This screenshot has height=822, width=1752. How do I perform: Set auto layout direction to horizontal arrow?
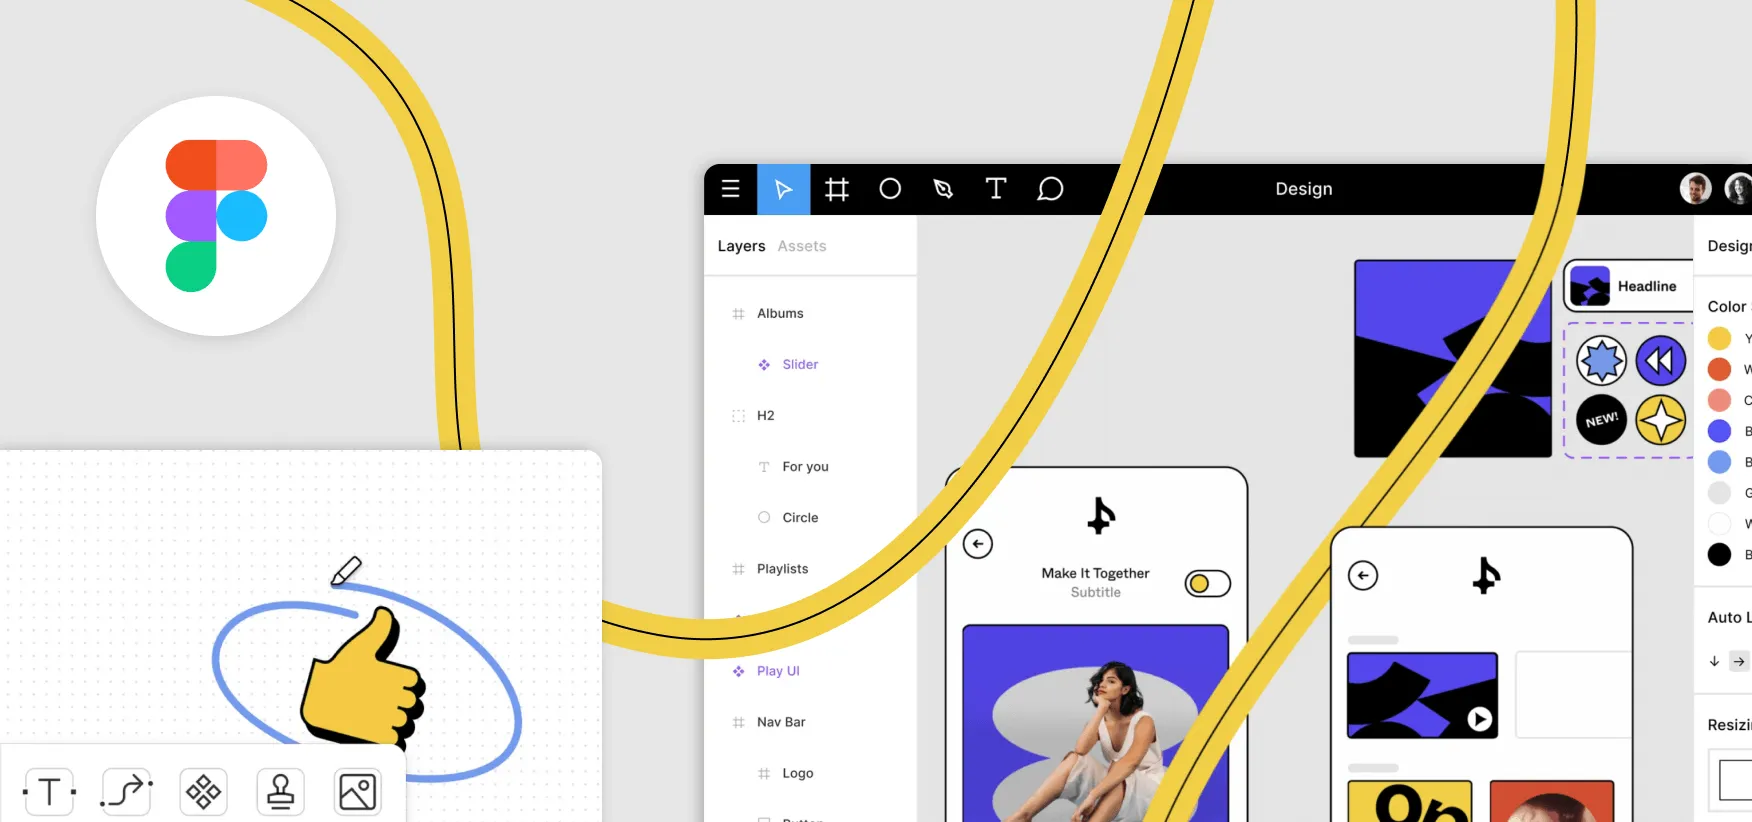click(x=1740, y=661)
